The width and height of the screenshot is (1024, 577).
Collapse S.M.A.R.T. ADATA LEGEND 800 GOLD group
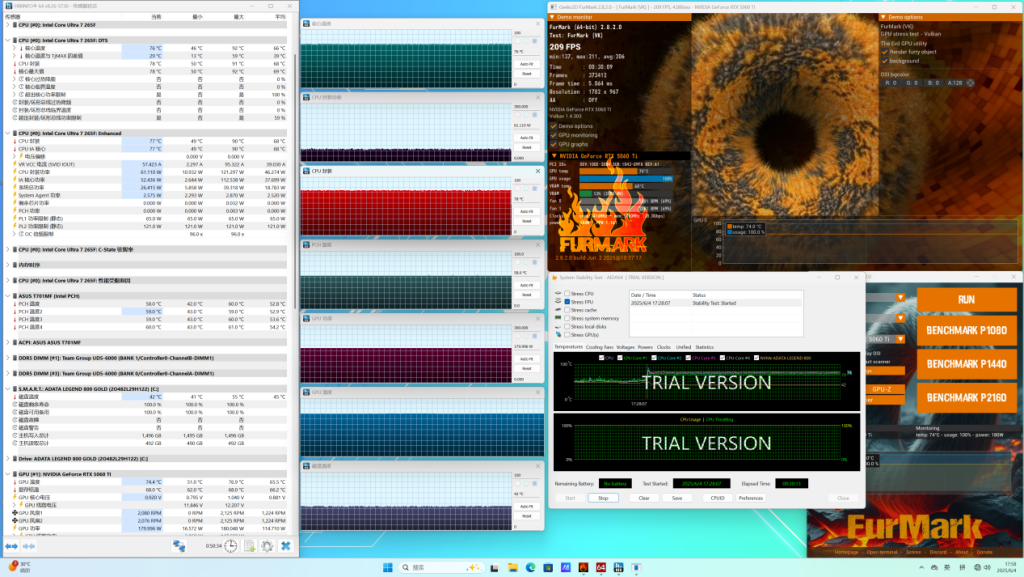tap(8, 389)
